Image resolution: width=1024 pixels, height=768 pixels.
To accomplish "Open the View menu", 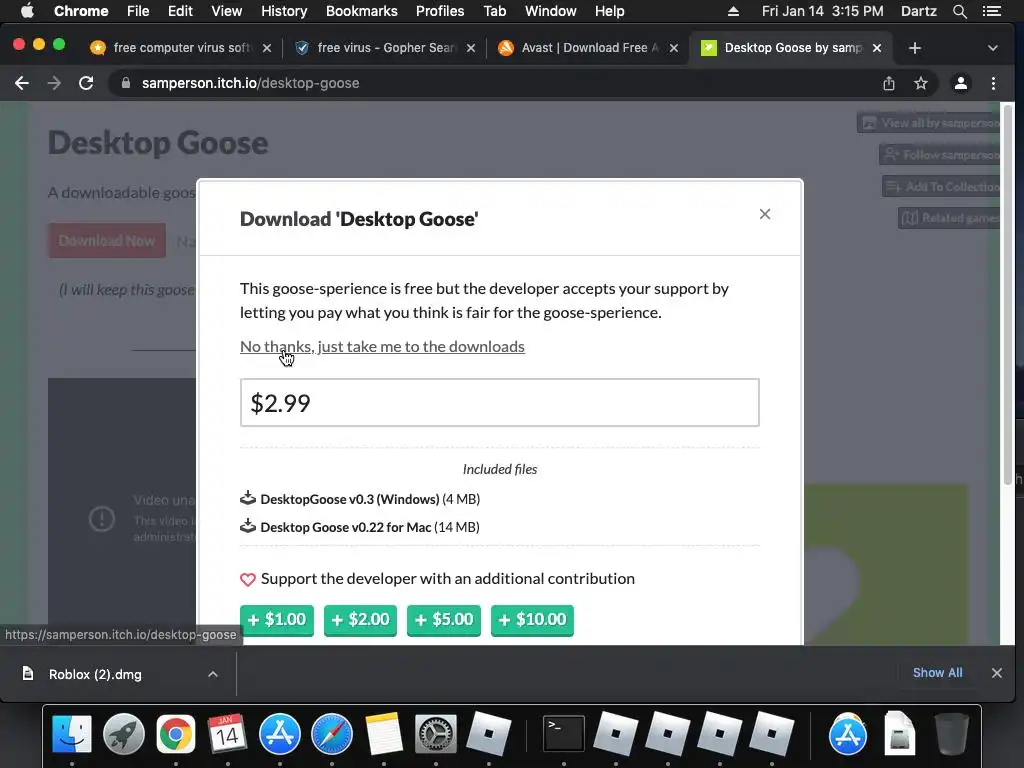I will click(x=227, y=11).
